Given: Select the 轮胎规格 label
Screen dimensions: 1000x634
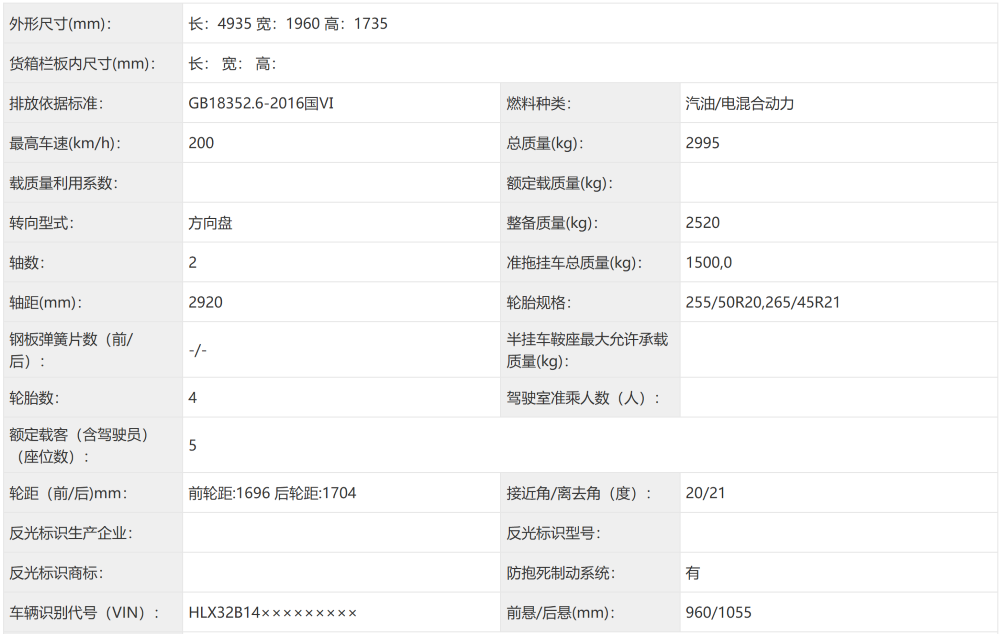Looking at the screenshot, I should (x=538, y=302).
